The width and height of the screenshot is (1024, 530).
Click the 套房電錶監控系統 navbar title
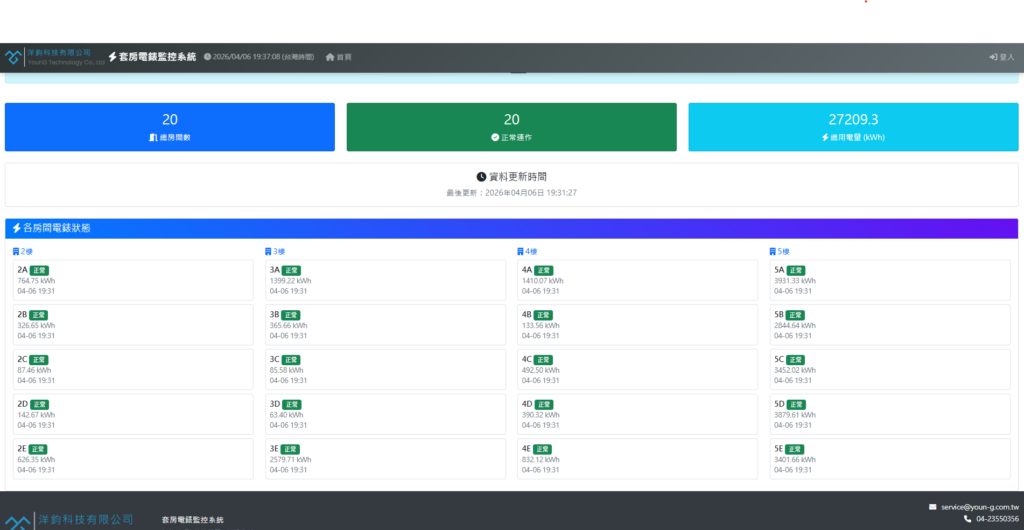[x=157, y=57]
